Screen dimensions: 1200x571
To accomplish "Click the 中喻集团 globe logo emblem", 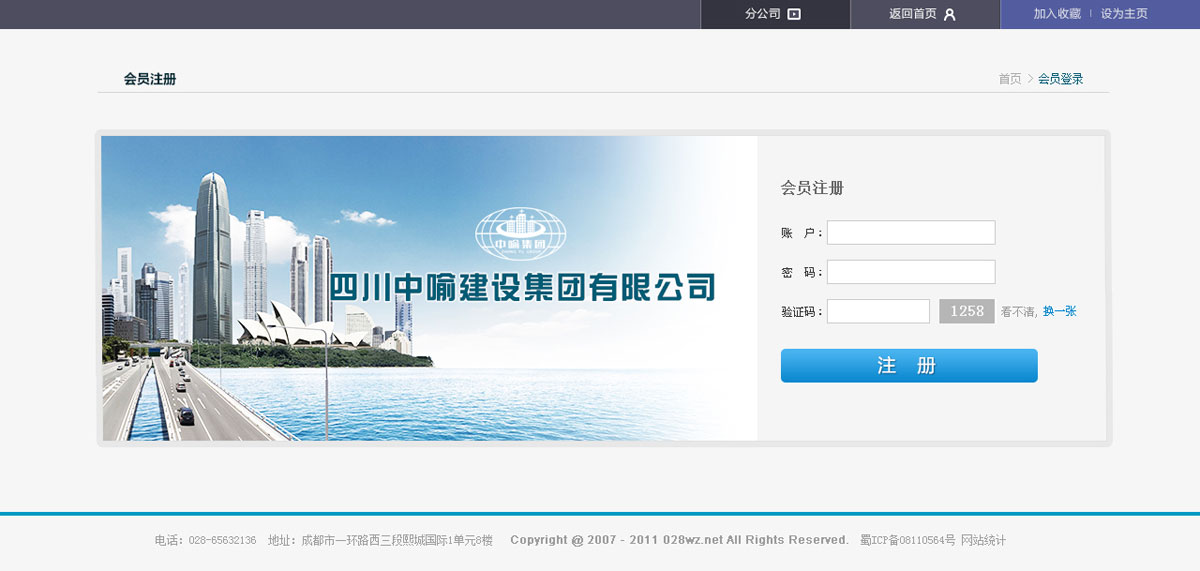I will [520, 233].
